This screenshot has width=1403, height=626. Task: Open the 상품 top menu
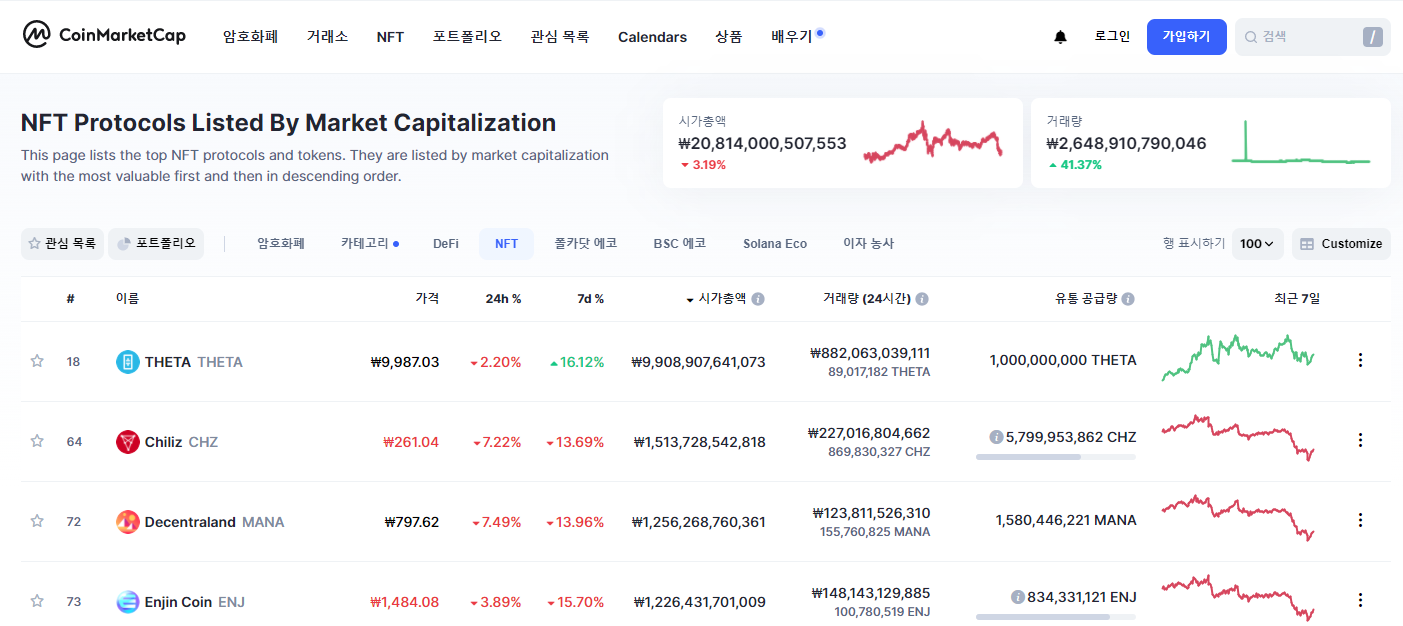tap(729, 37)
